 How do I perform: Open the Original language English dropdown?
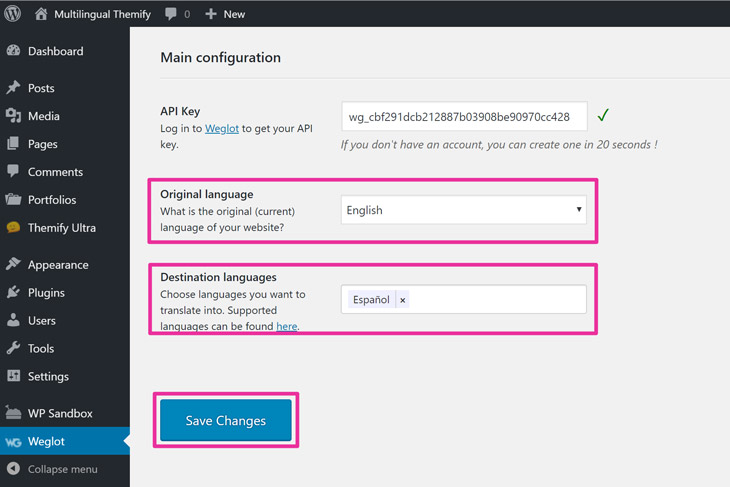point(464,210)
